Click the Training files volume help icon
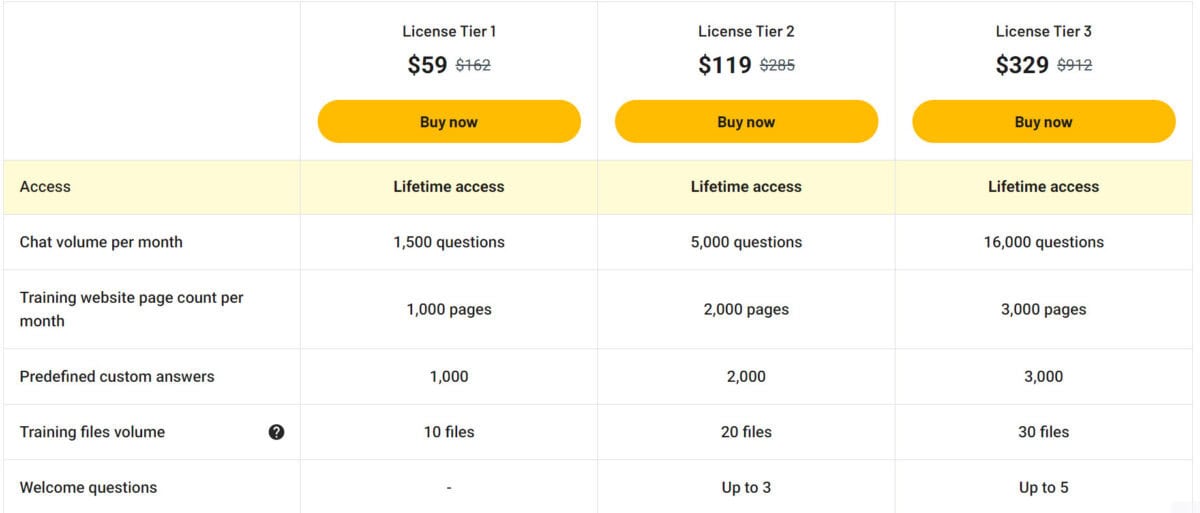The image size is (1200, 513). point(277,432)
